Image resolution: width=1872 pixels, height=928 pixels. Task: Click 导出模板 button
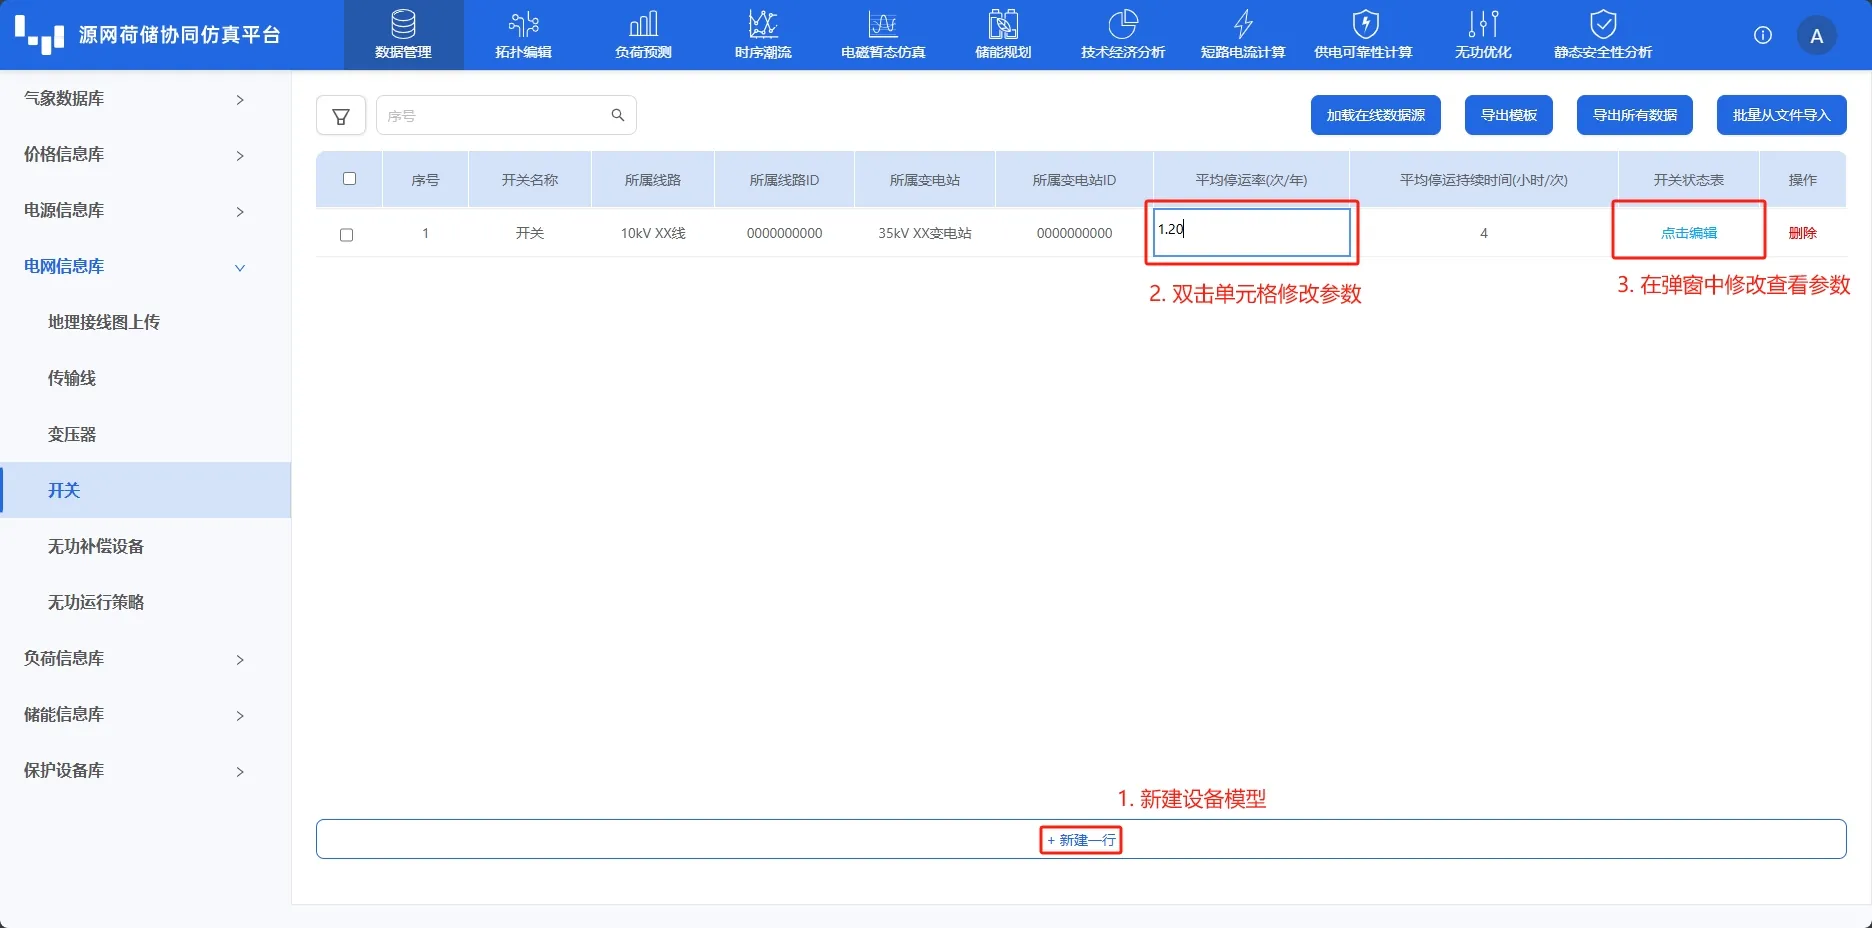click(x=1509, y=115)
